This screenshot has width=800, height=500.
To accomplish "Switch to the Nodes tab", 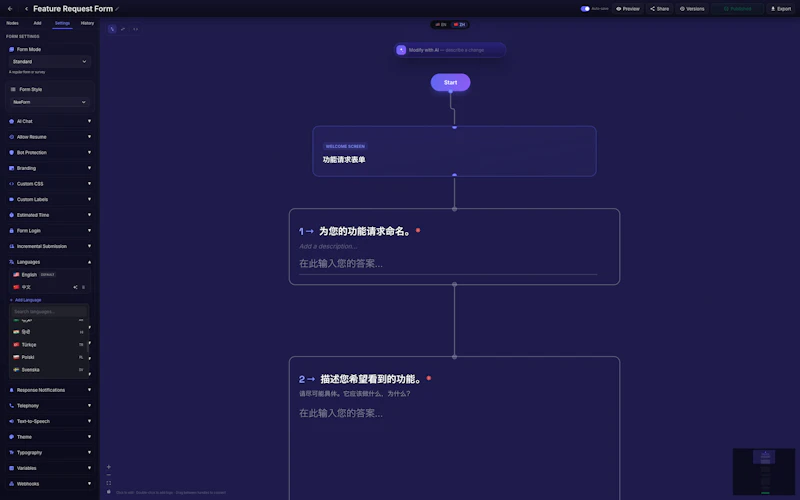I will pyautogui.click(x=12, y=23).
